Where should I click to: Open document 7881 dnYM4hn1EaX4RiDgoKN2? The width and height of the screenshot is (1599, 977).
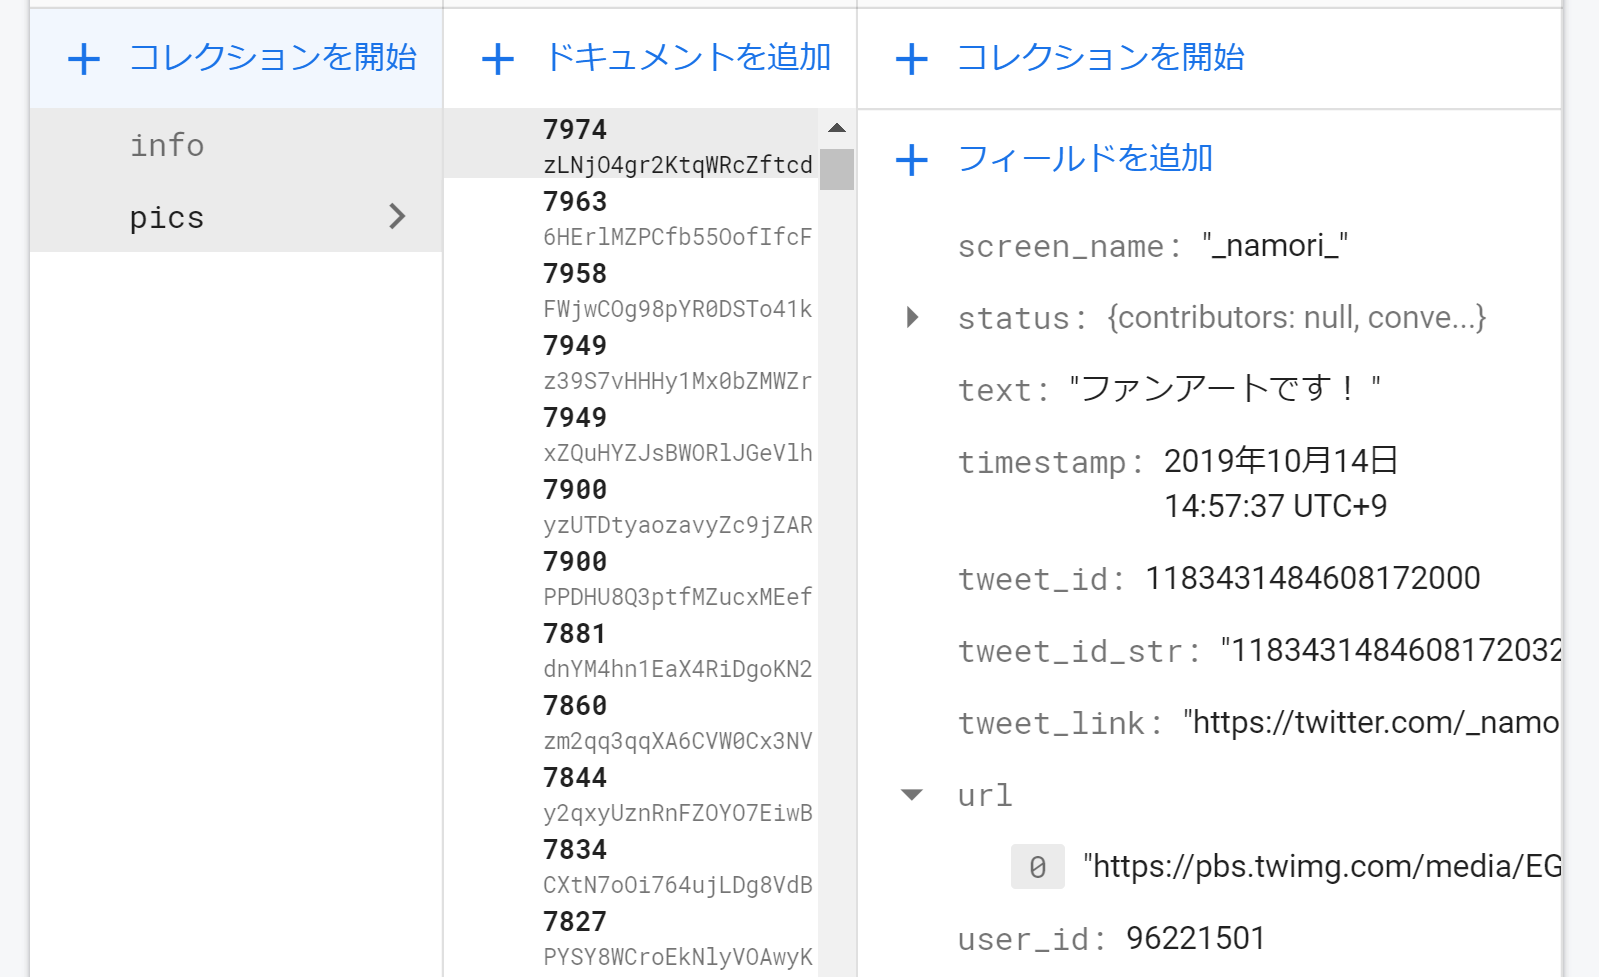click(630, 649)
